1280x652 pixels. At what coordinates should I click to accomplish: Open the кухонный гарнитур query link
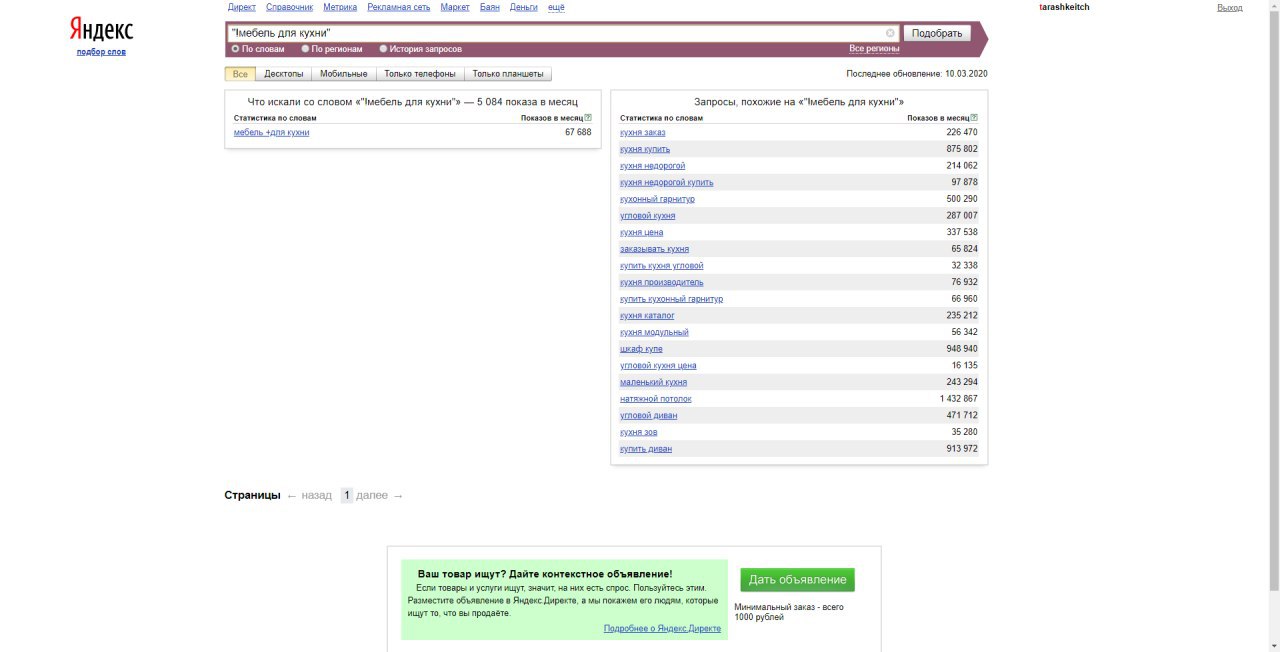pos(657,199)
